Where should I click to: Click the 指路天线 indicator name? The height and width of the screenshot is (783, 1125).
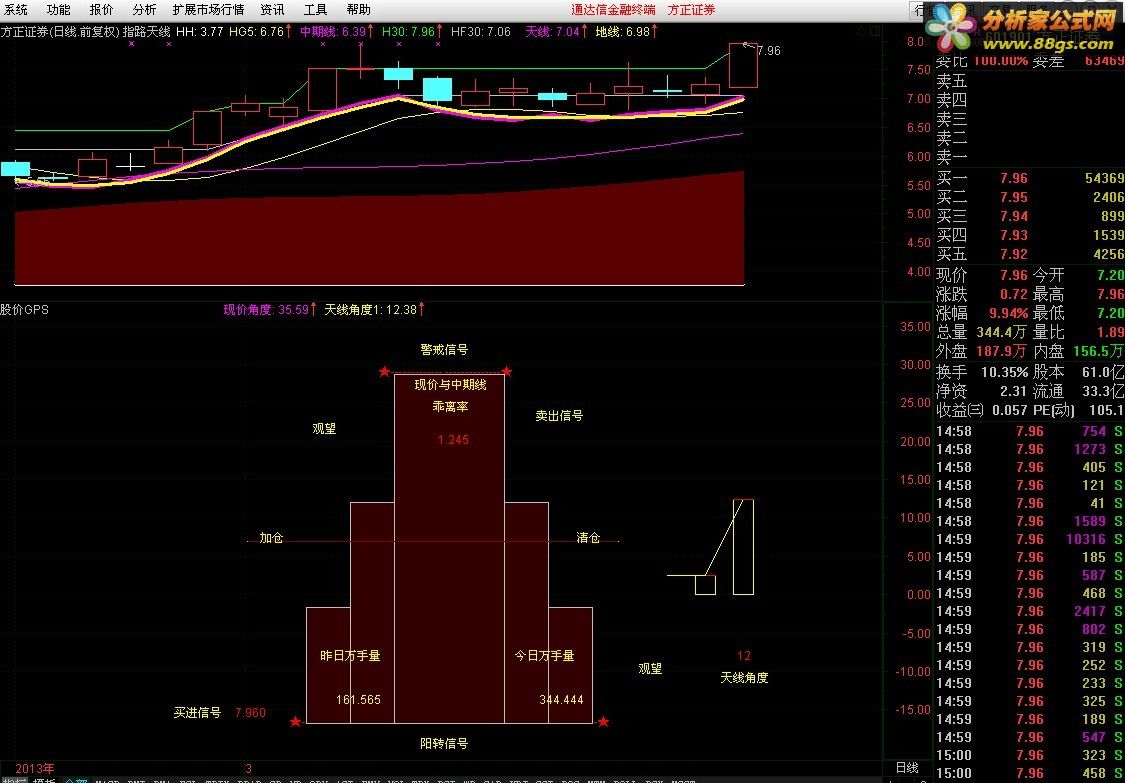[146, 32]
